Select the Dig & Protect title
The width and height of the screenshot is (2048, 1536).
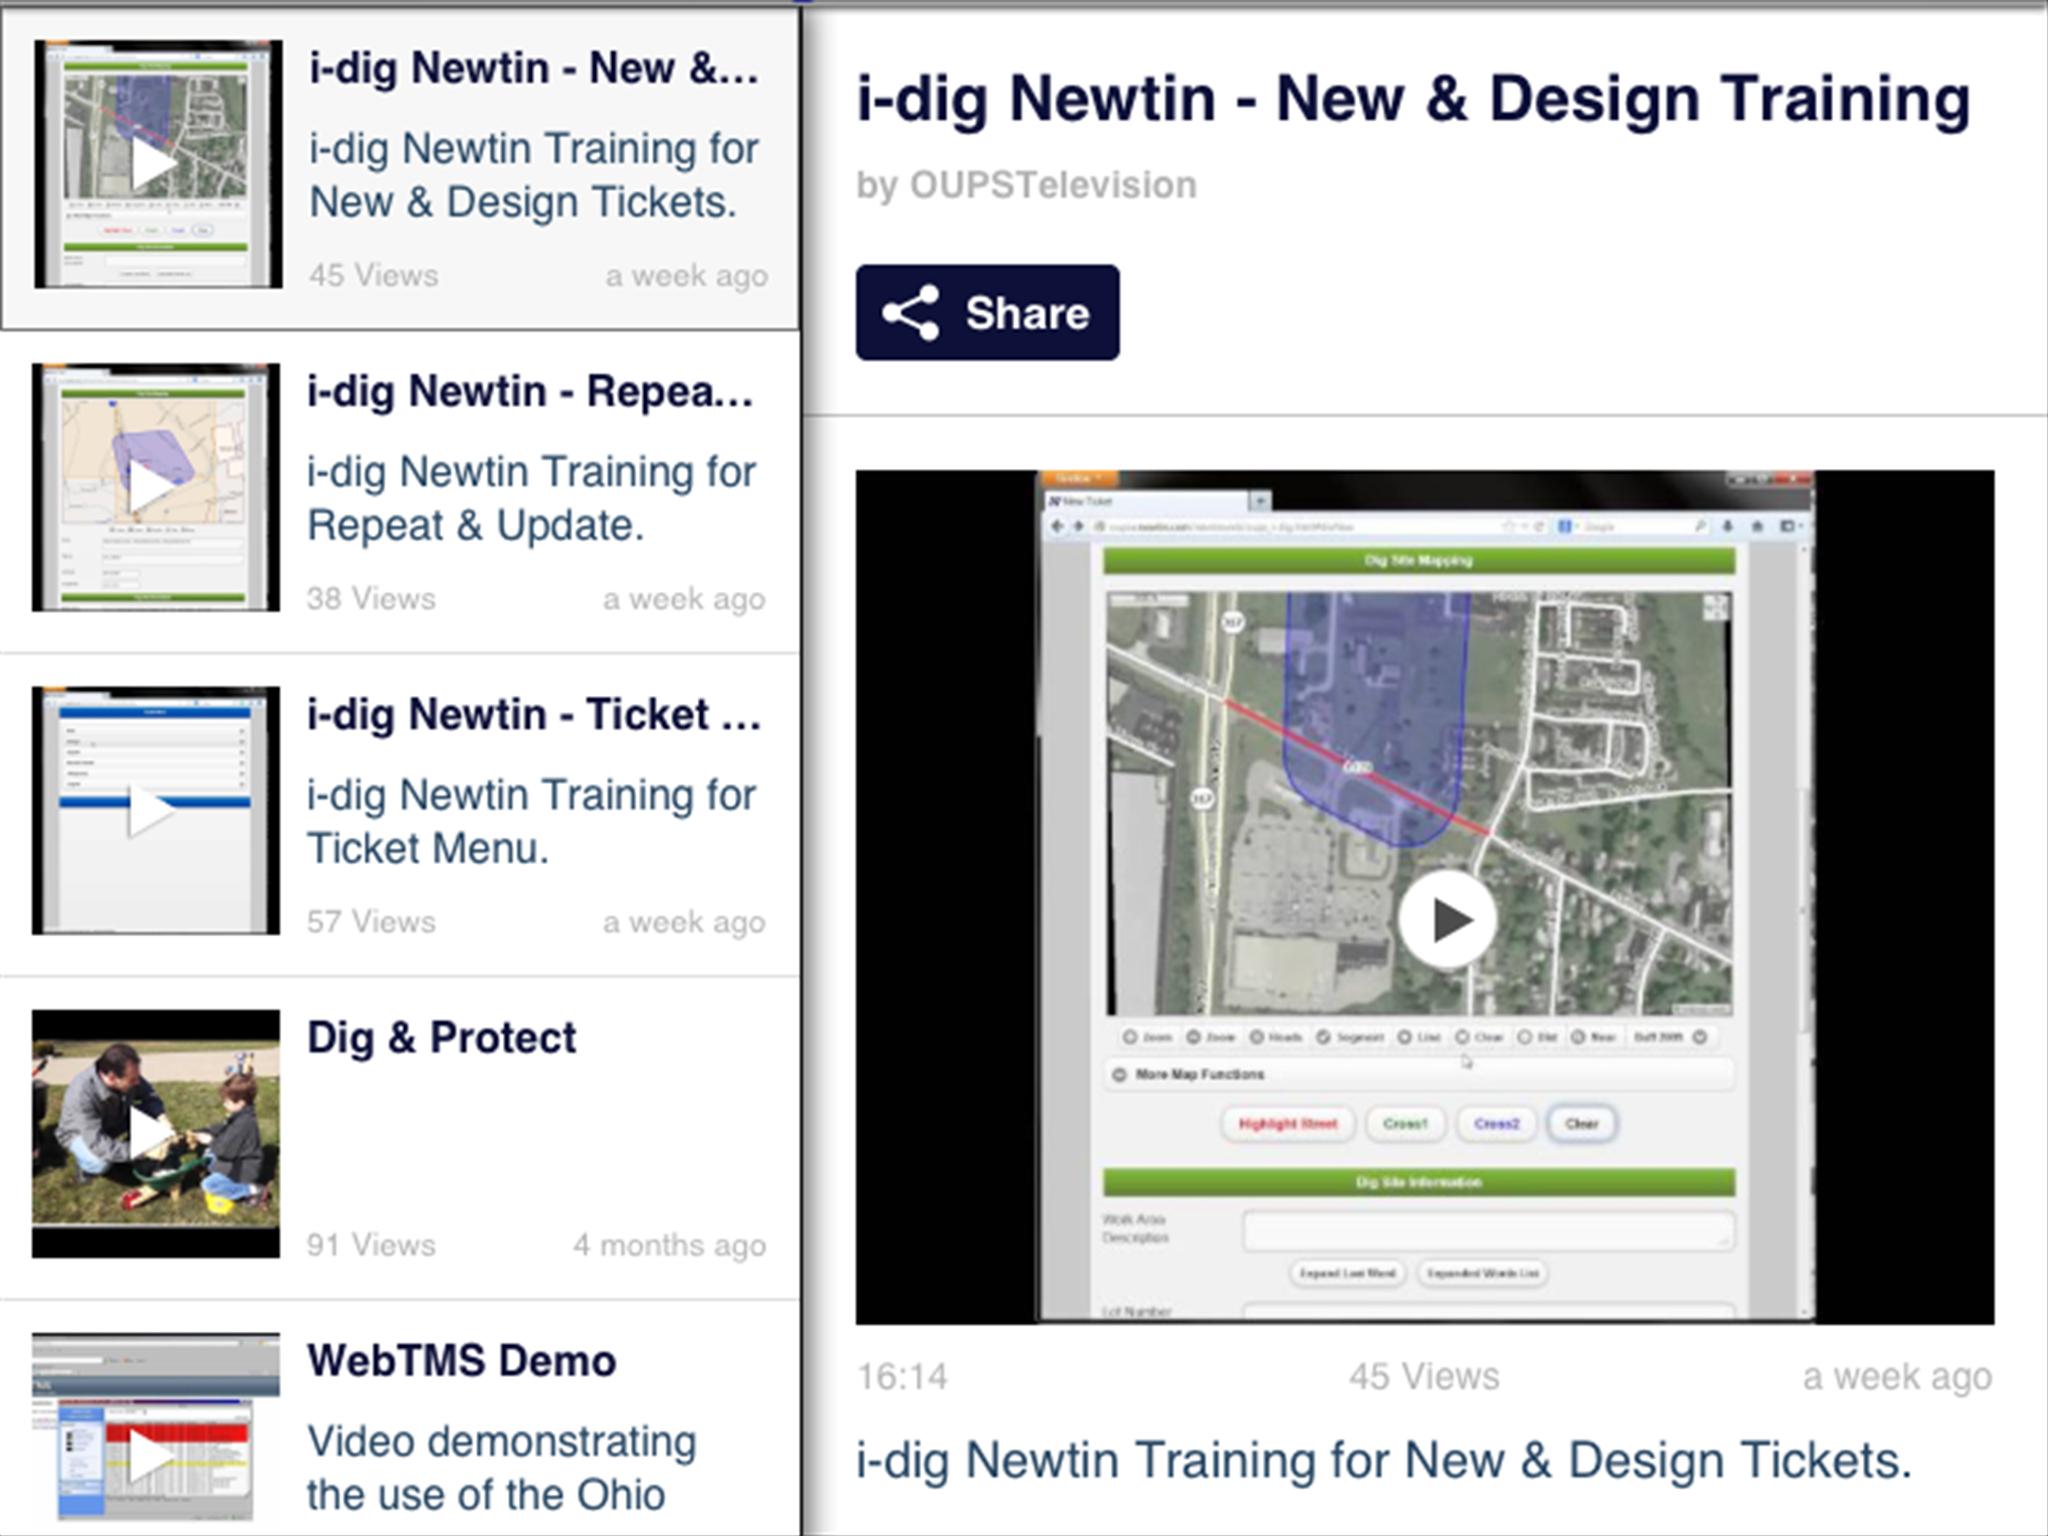click(441, 1037)
